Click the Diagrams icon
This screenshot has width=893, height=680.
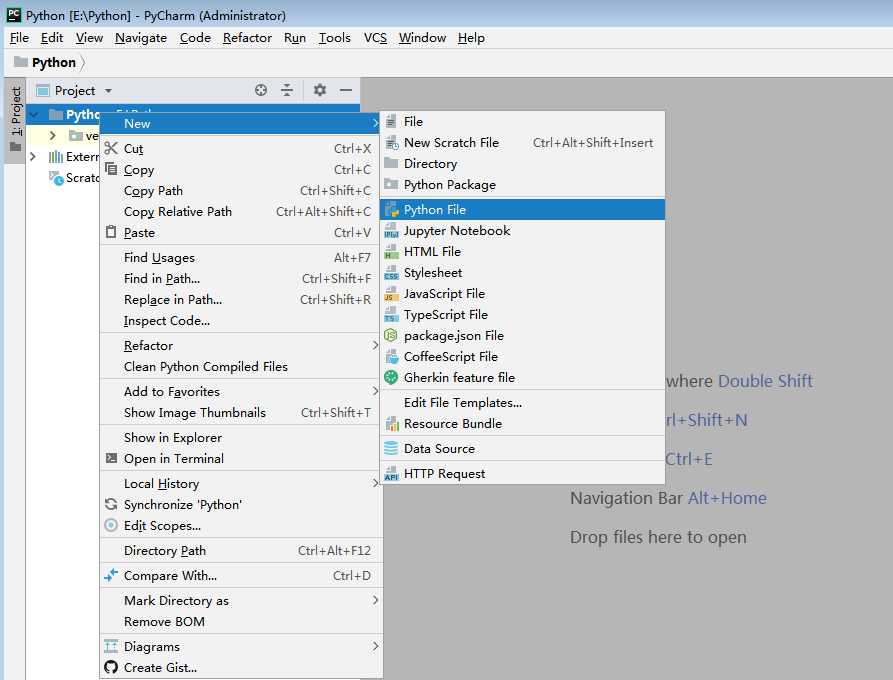[111, 646]
